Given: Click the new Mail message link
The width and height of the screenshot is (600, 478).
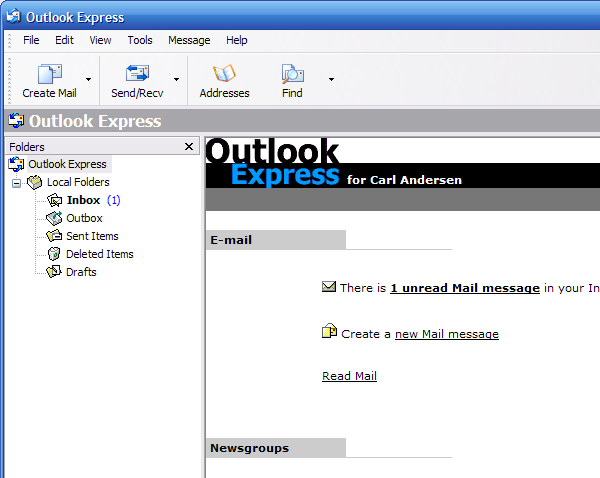Looking at the screenshot, I should pyautogui.click(x=447, y=334).
